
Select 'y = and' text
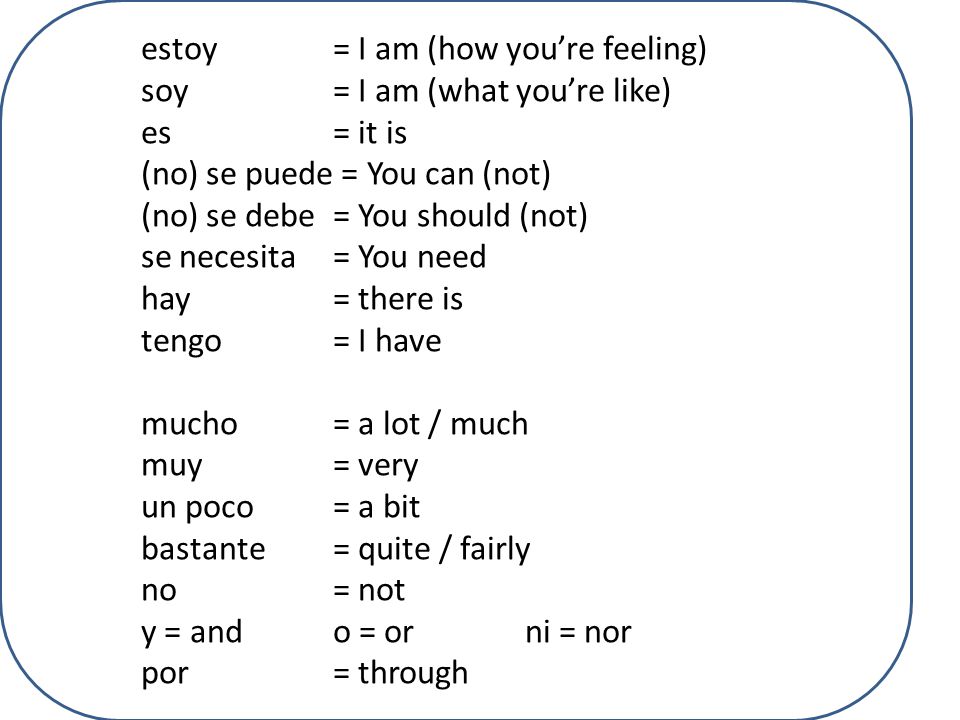coord(192,632)
